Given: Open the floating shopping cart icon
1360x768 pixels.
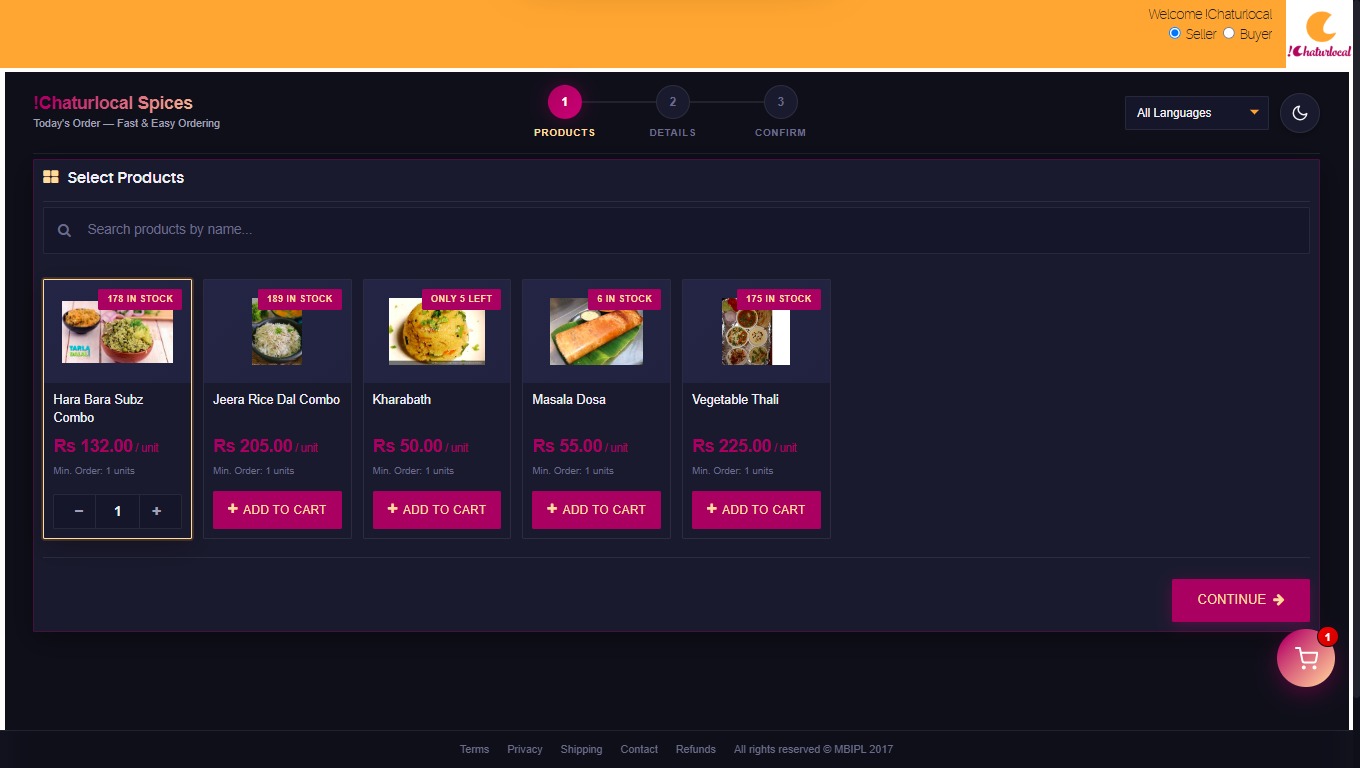Looking at the screenshot, I should [x=1305, y=658].
